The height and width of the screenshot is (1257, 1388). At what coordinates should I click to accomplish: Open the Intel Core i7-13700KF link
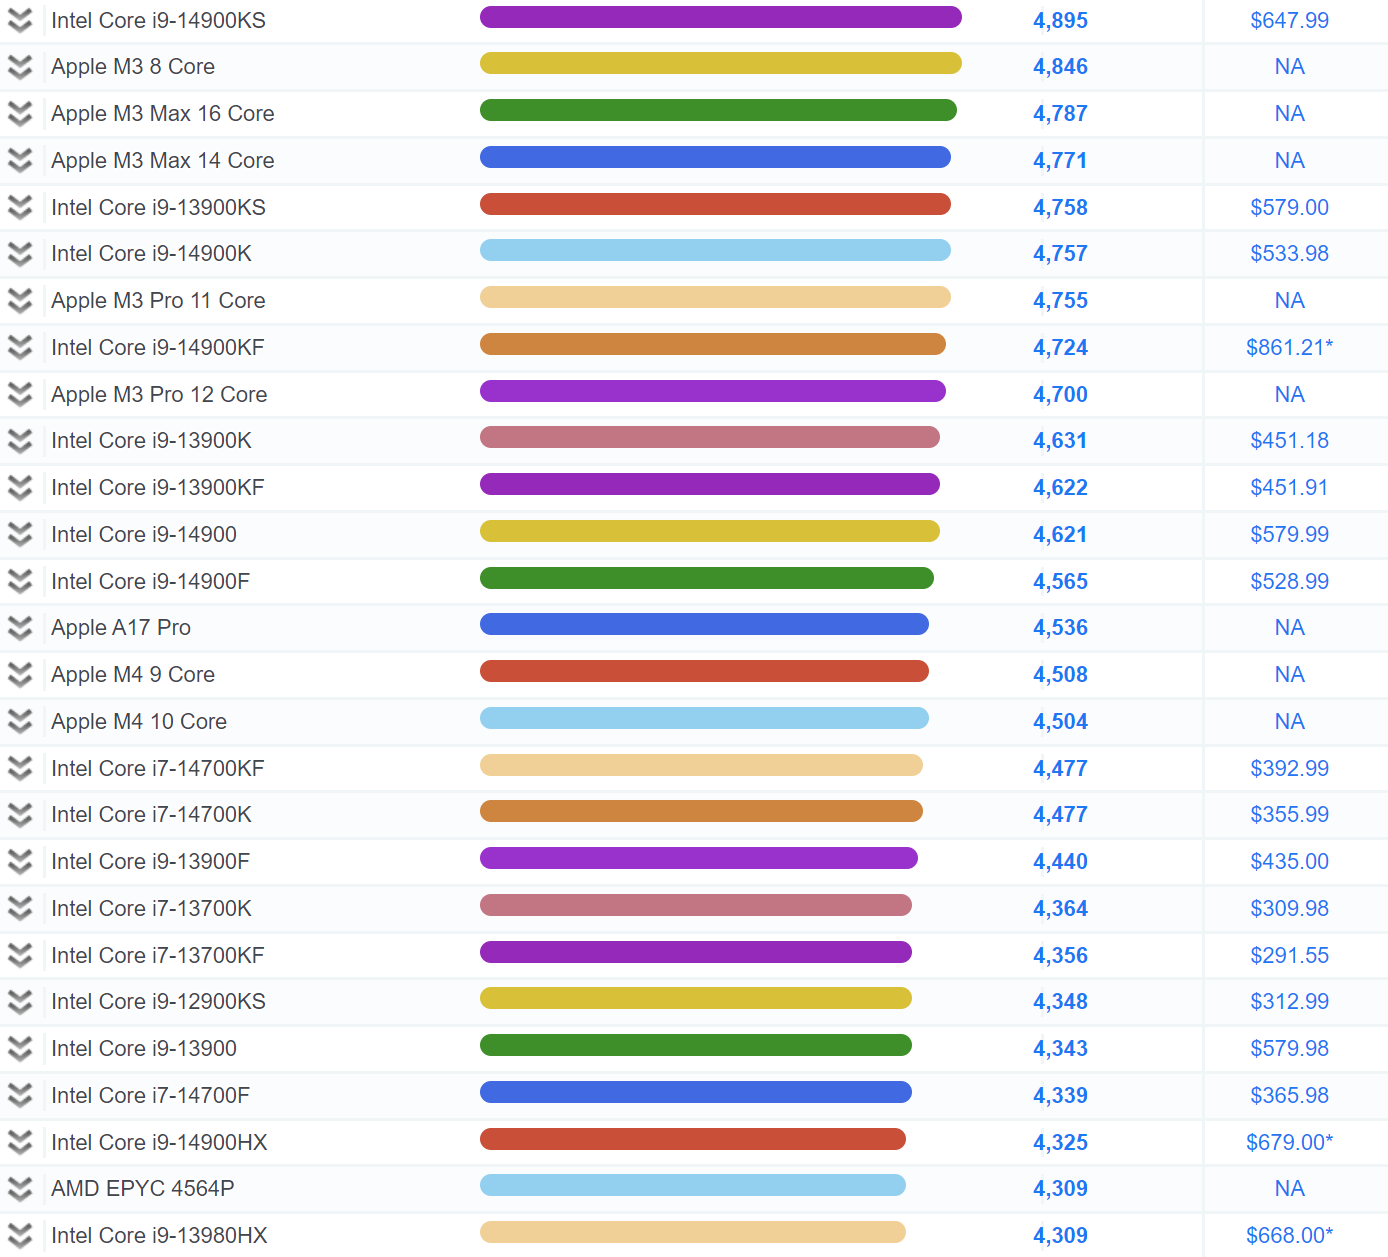click(158, 955)
